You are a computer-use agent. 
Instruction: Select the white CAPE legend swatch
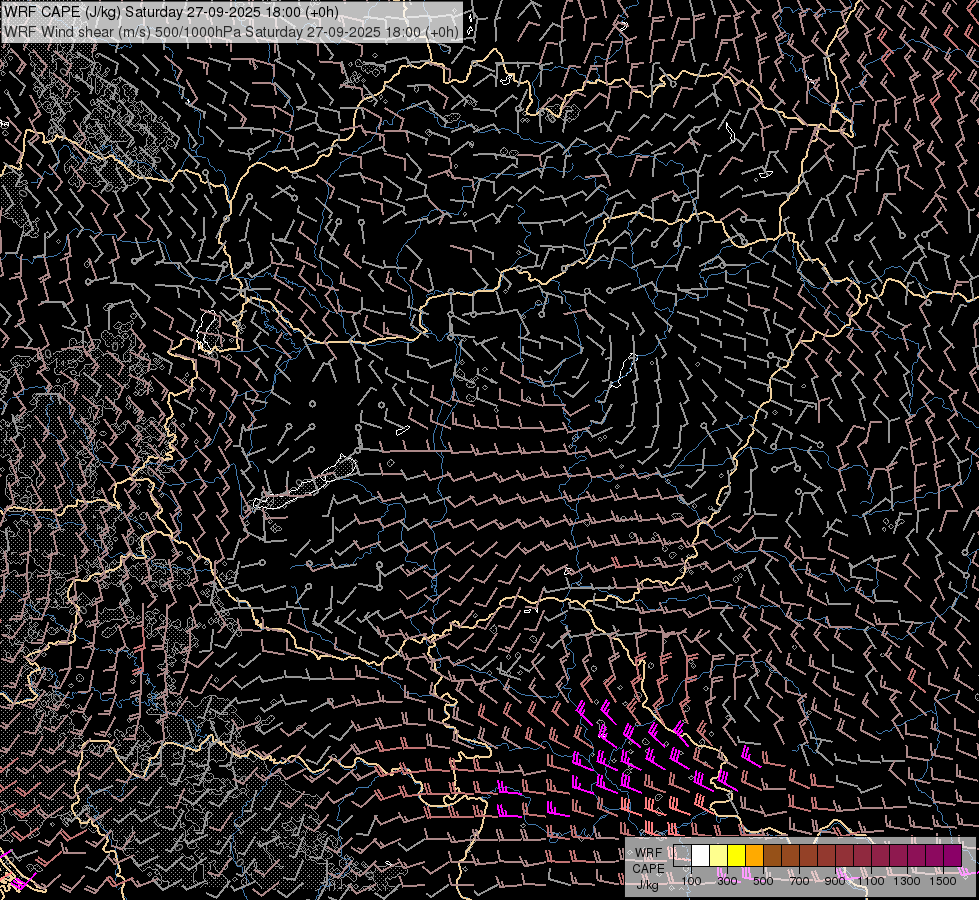tap(701, 856)
